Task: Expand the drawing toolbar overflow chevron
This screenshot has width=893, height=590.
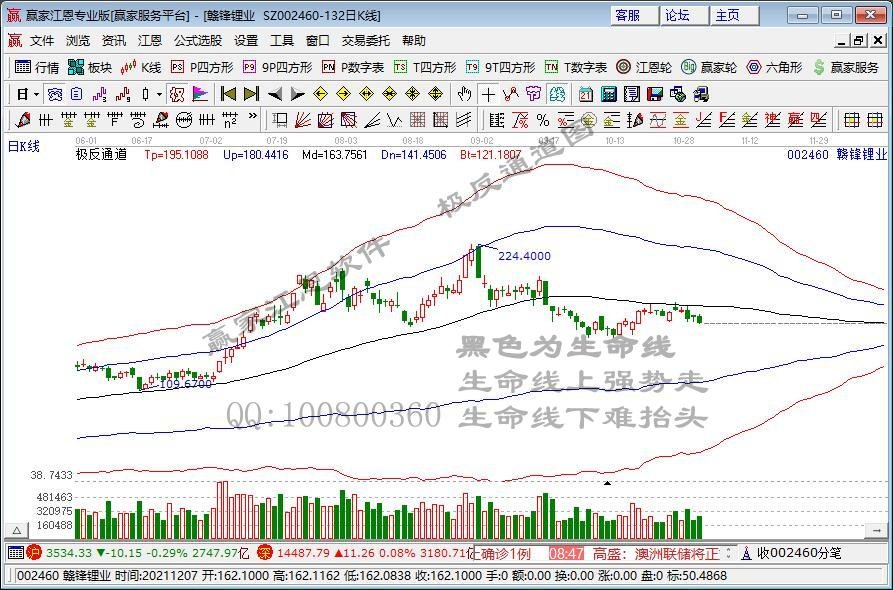Action: click(x=253, y=117)
